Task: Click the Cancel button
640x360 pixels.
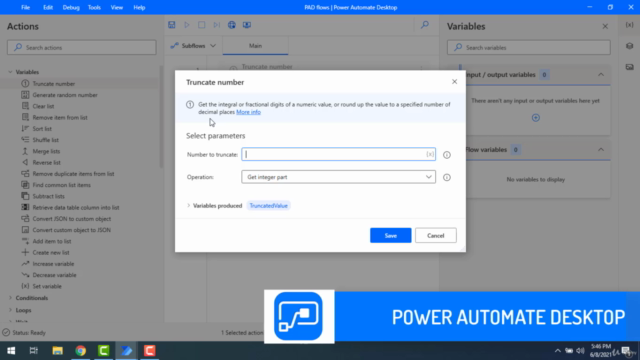Action: pyautogui.click(x=436, y=236)
